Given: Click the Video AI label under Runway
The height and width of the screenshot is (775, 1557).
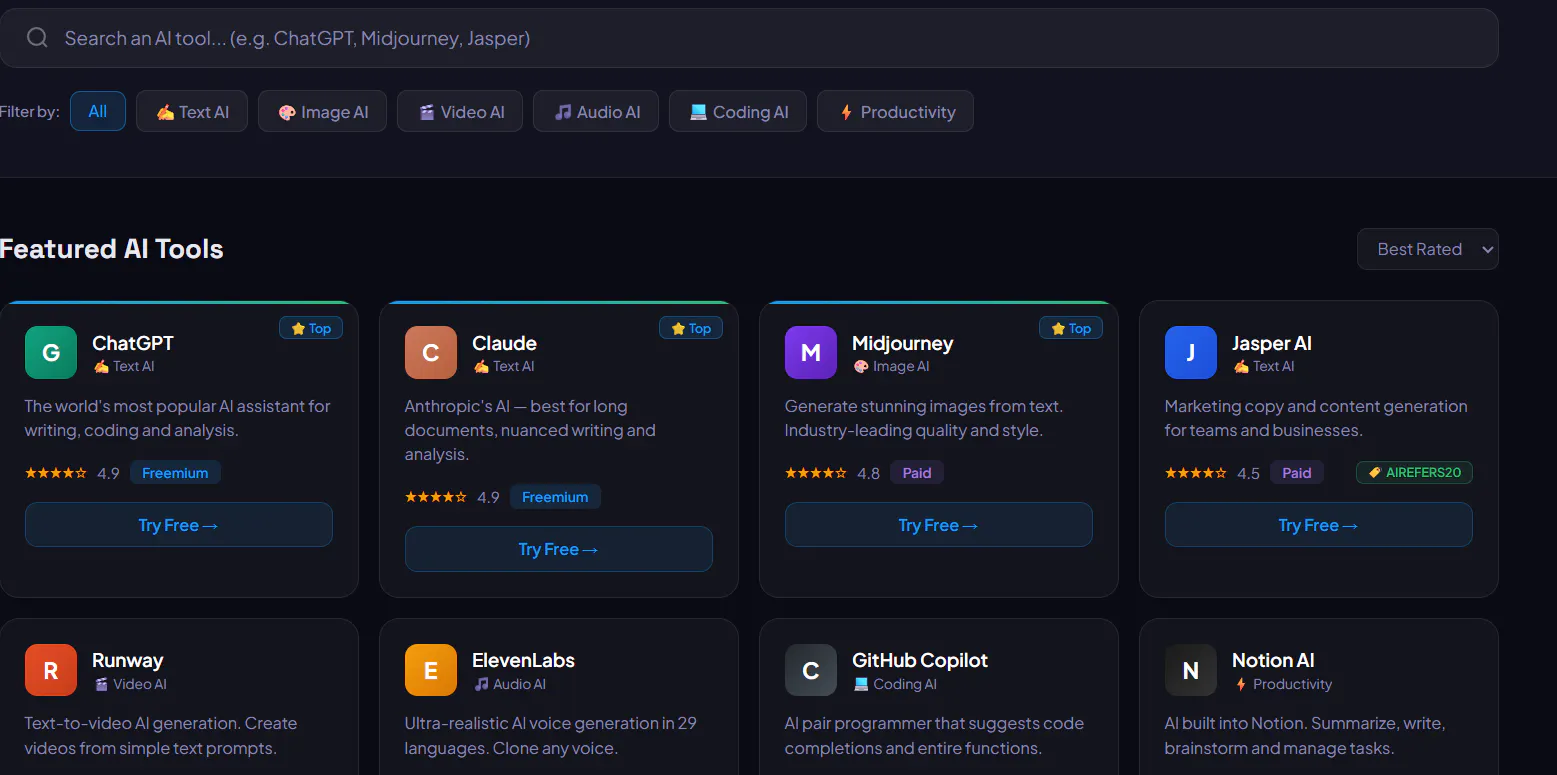Looking at the screenshot, I should 130,684.
